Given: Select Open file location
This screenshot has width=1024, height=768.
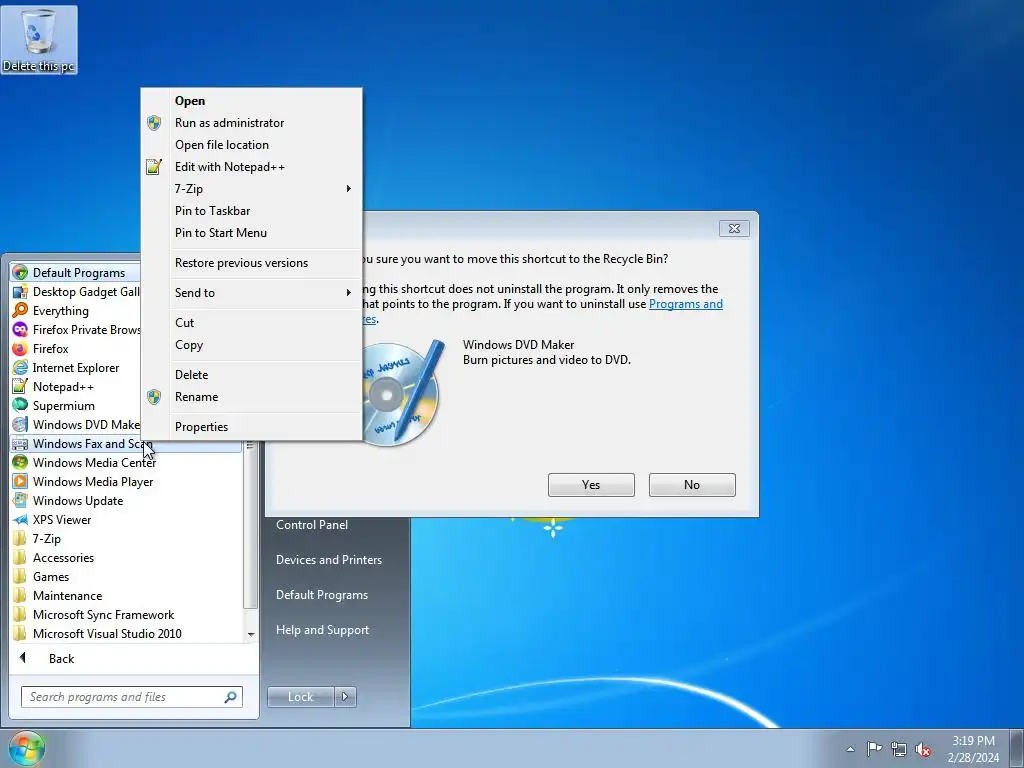Looking at the screenshot, I should 251,145.
